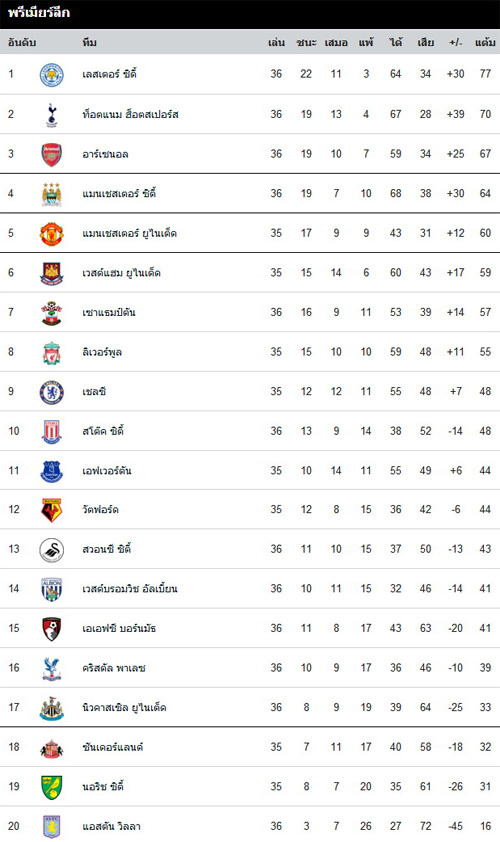Click the Swansea City swan crest
Viewport: 500px width, 842px height.
pos(52,550)
